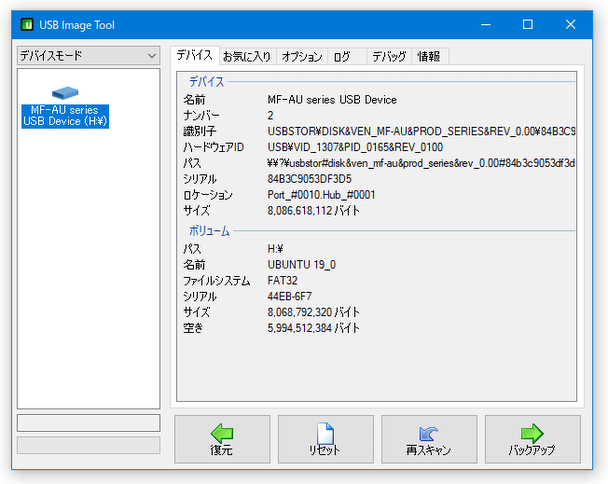Switch to the お気に入り tab
Viewport: 608px width, 484px height.
pos(247,57)
